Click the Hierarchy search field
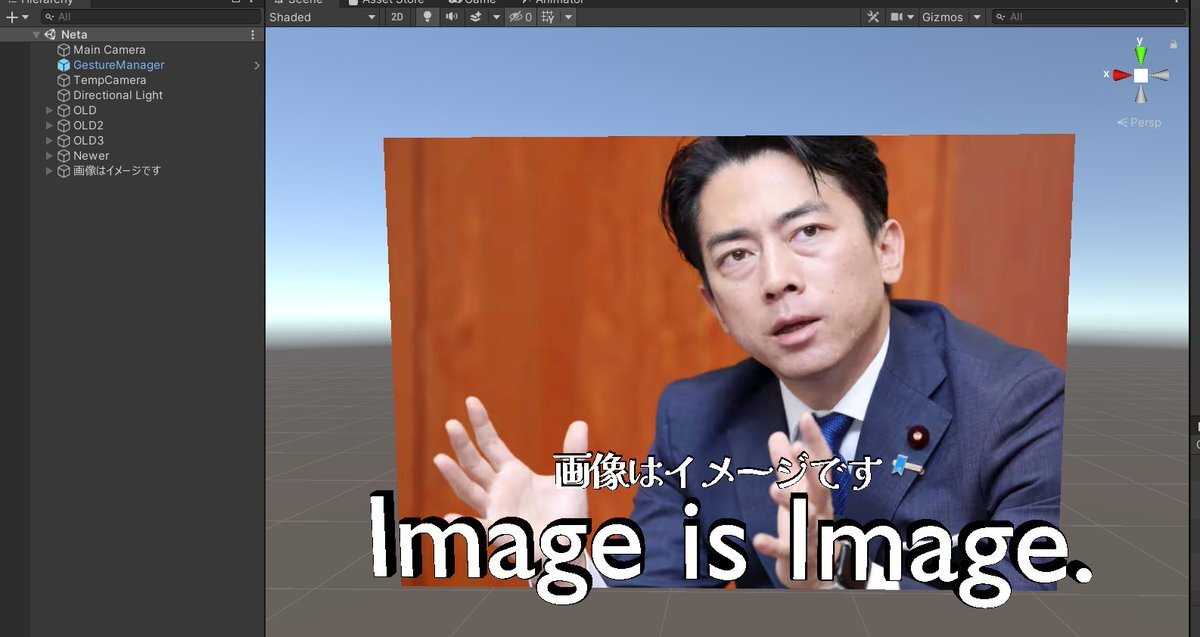This screenshot has width=1200, height=637. [151, 17]
